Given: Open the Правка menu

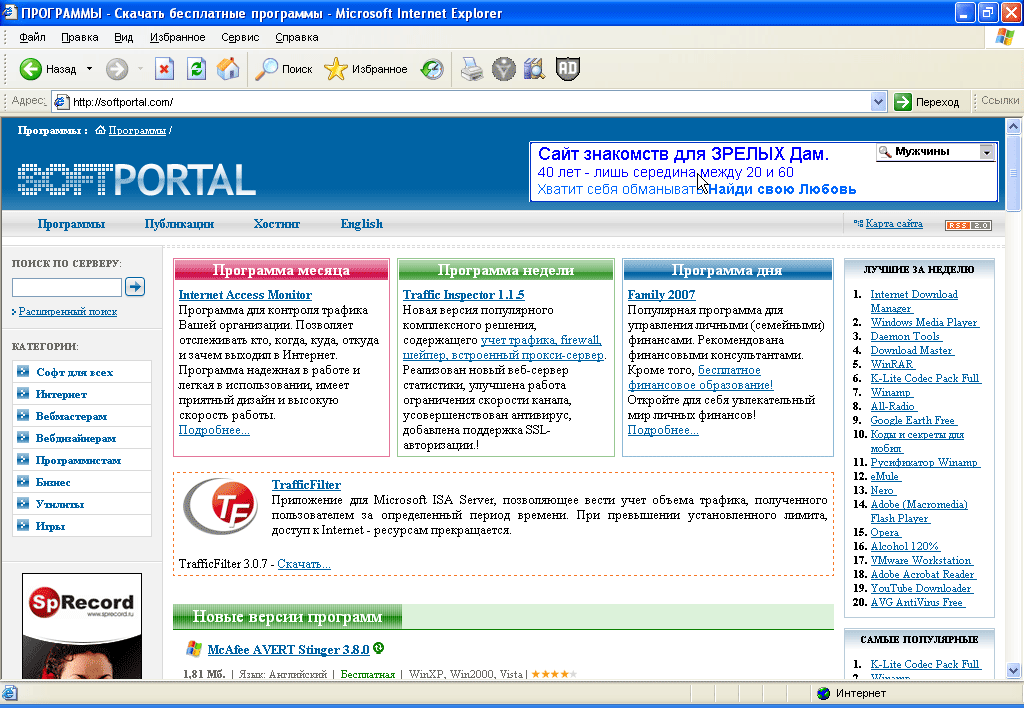Looking at the screenshot, I should point(80,37).
